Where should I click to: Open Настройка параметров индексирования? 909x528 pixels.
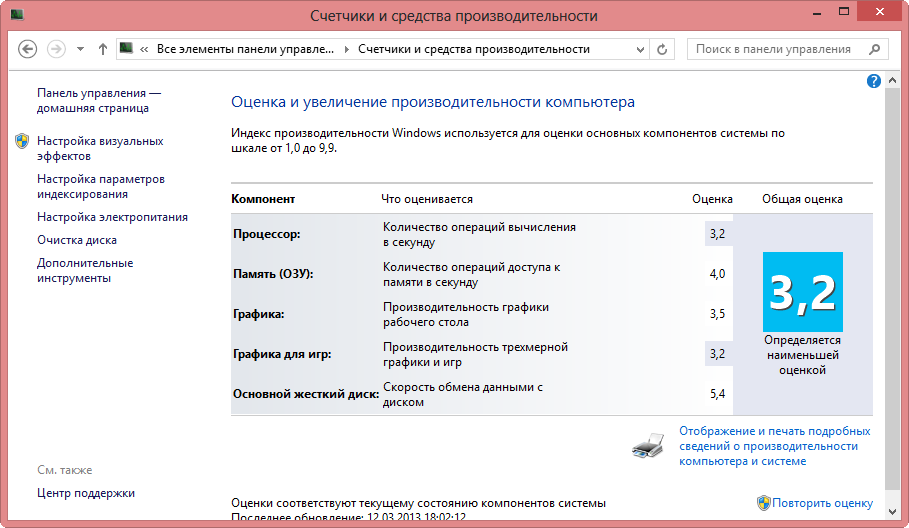click(100, 187)
